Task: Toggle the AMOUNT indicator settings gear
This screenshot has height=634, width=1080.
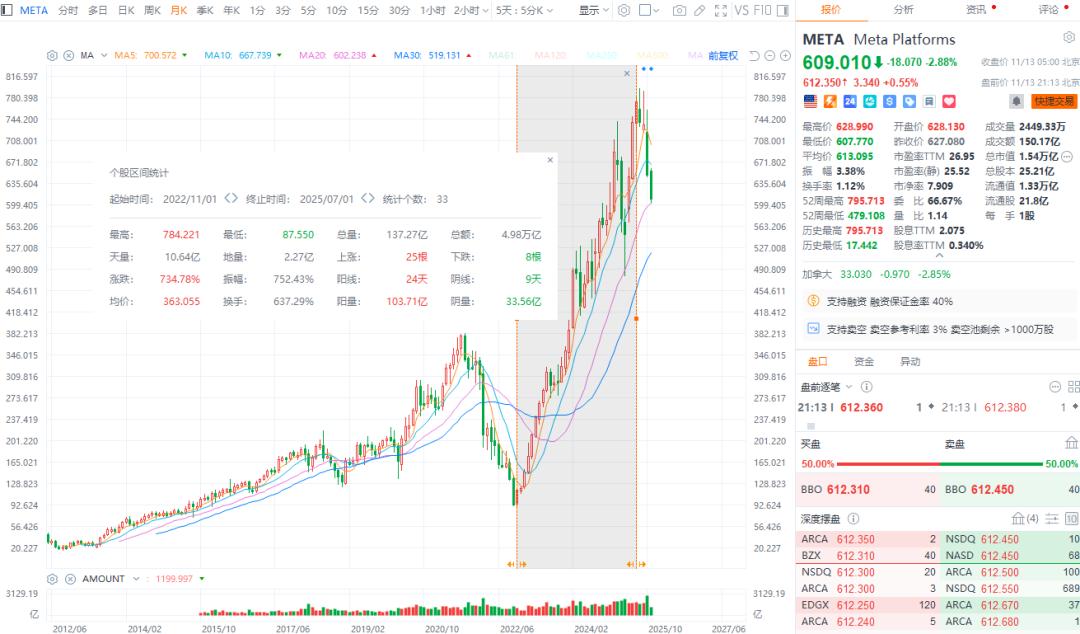Action: 53,578
